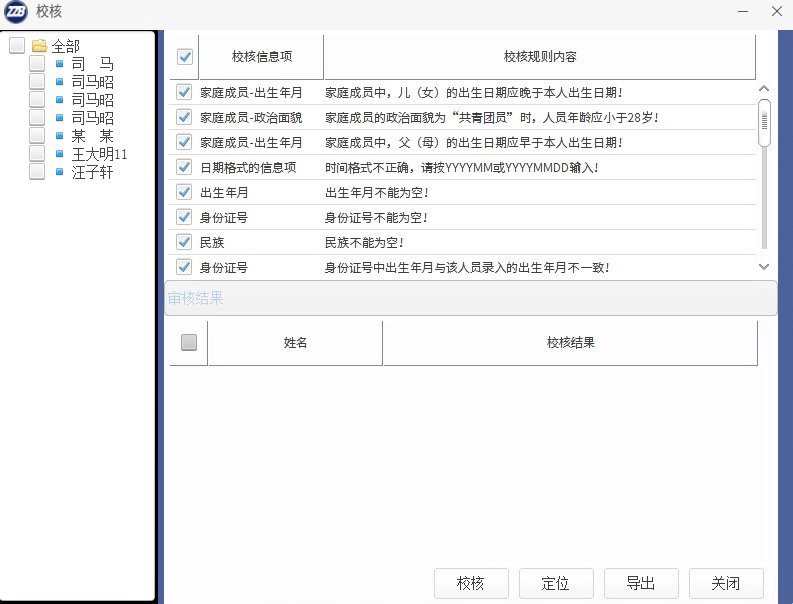Toggle the select-all checkbox beside 校核信息项 header
Viewport: 793px width, 604px height.
[x=185, y=57]
